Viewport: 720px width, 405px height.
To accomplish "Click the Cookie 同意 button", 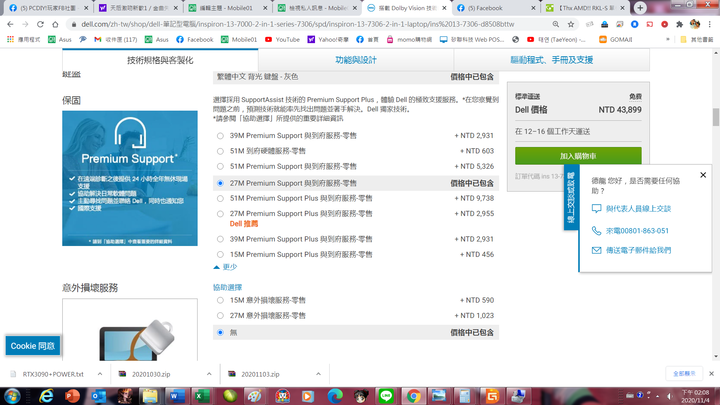I will [33, 346].
